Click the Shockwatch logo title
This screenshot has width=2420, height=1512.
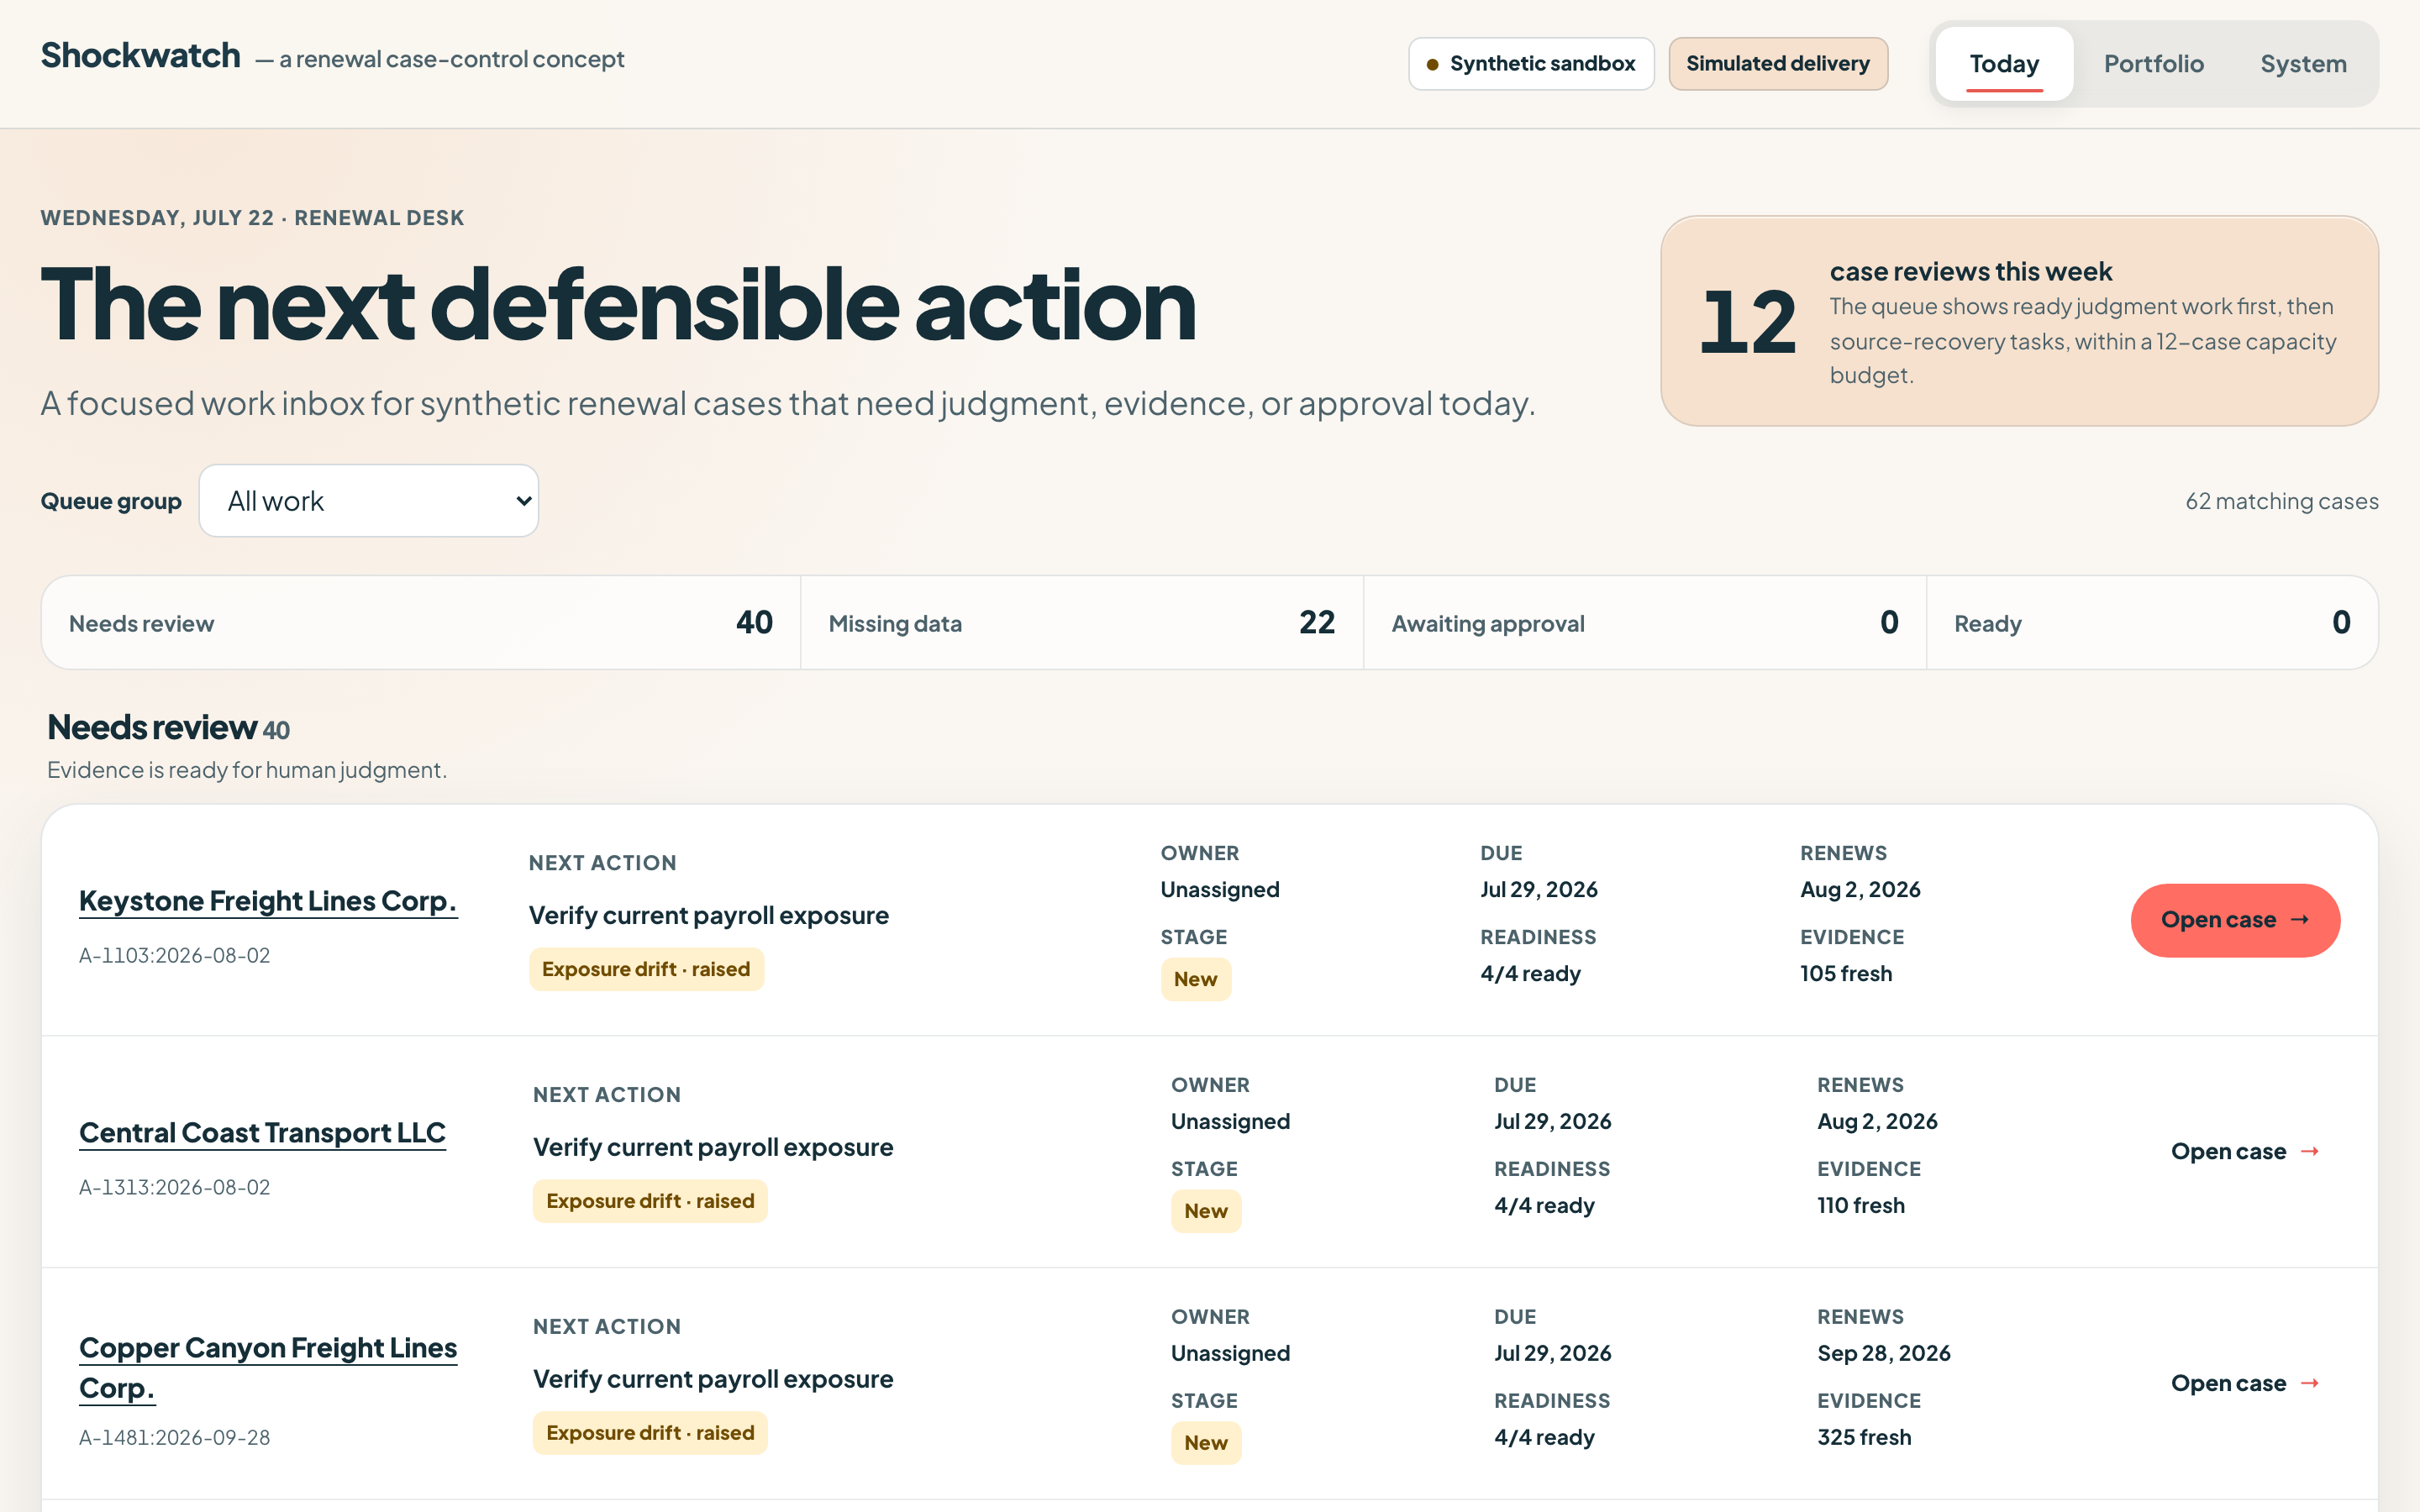(x=141, y=56)
